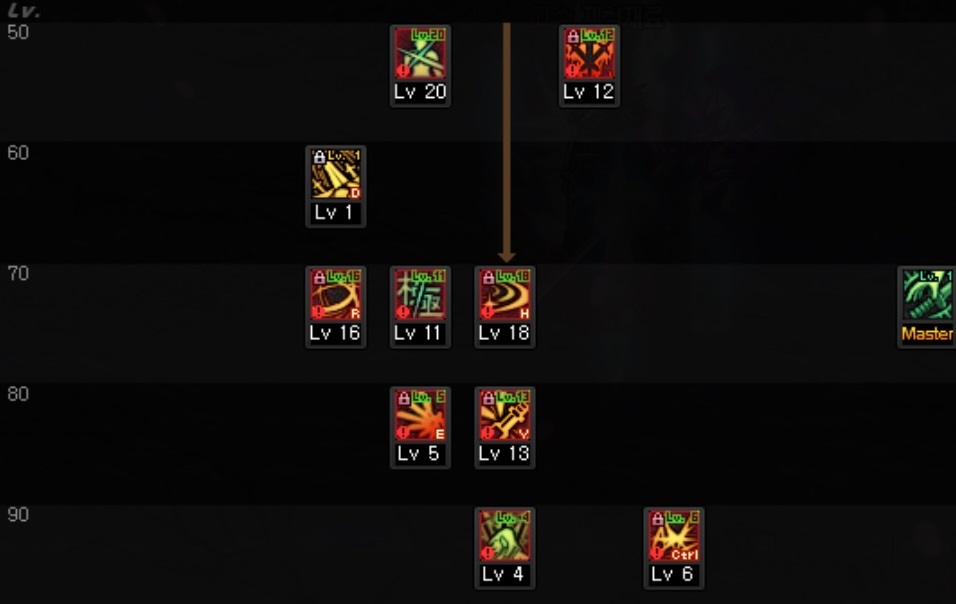
Task: Select the green Lv 4 skill icon
Action: (x=505, y=536)
